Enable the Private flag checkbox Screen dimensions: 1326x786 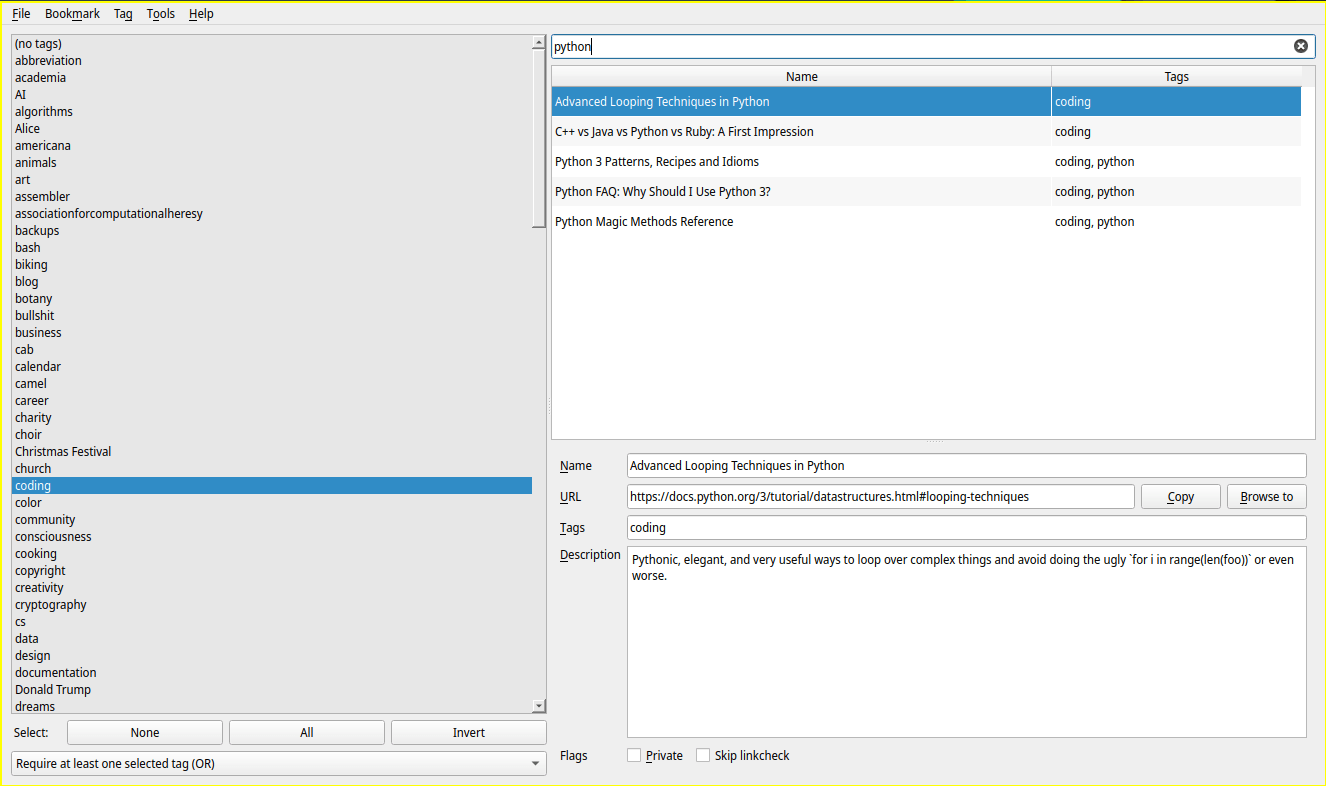(634, 756)
